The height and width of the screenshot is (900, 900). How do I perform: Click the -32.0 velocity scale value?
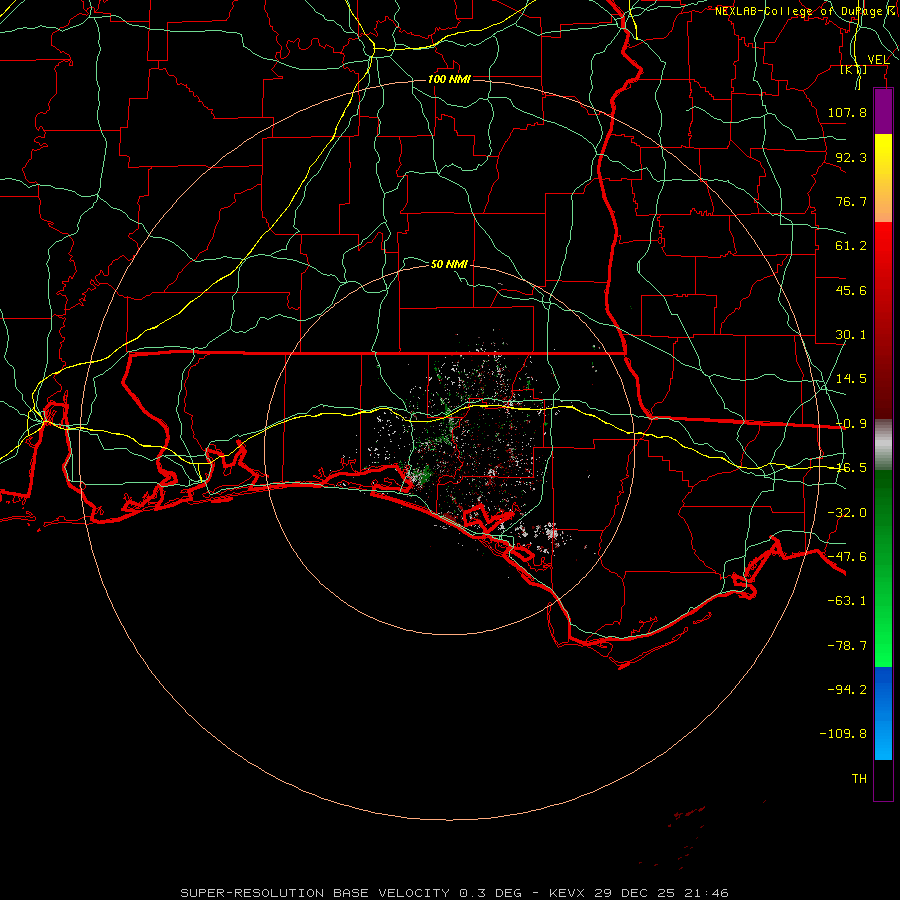click(x=847, y=513)
